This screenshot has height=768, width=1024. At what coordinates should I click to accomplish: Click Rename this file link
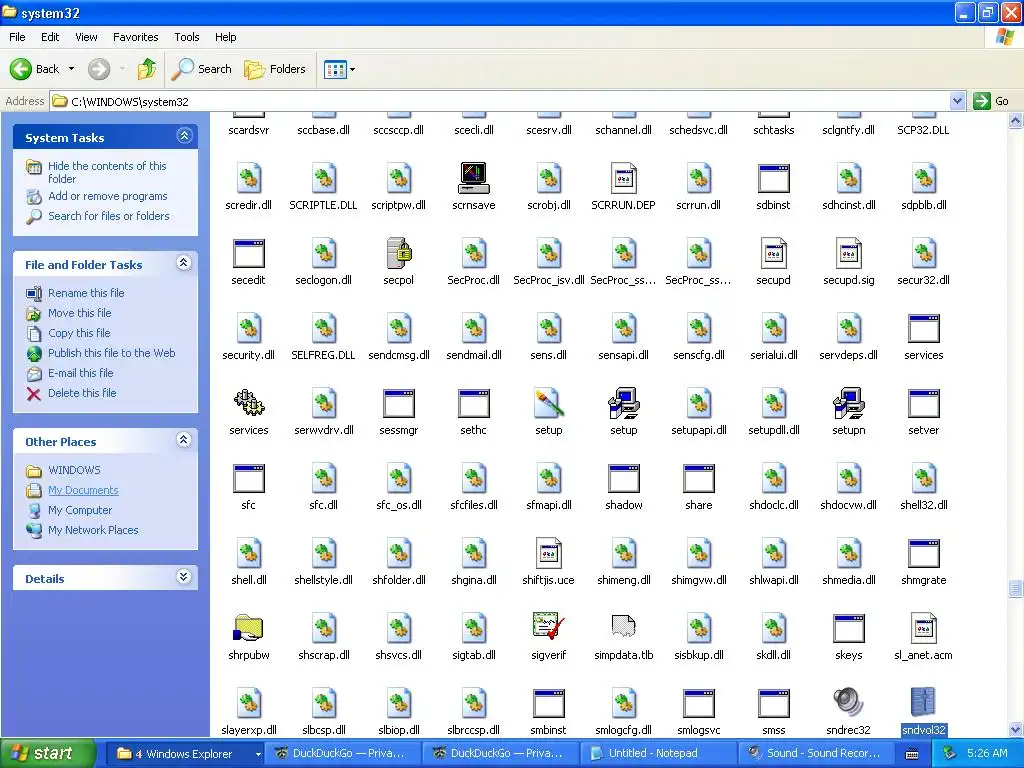pos(86,293)
